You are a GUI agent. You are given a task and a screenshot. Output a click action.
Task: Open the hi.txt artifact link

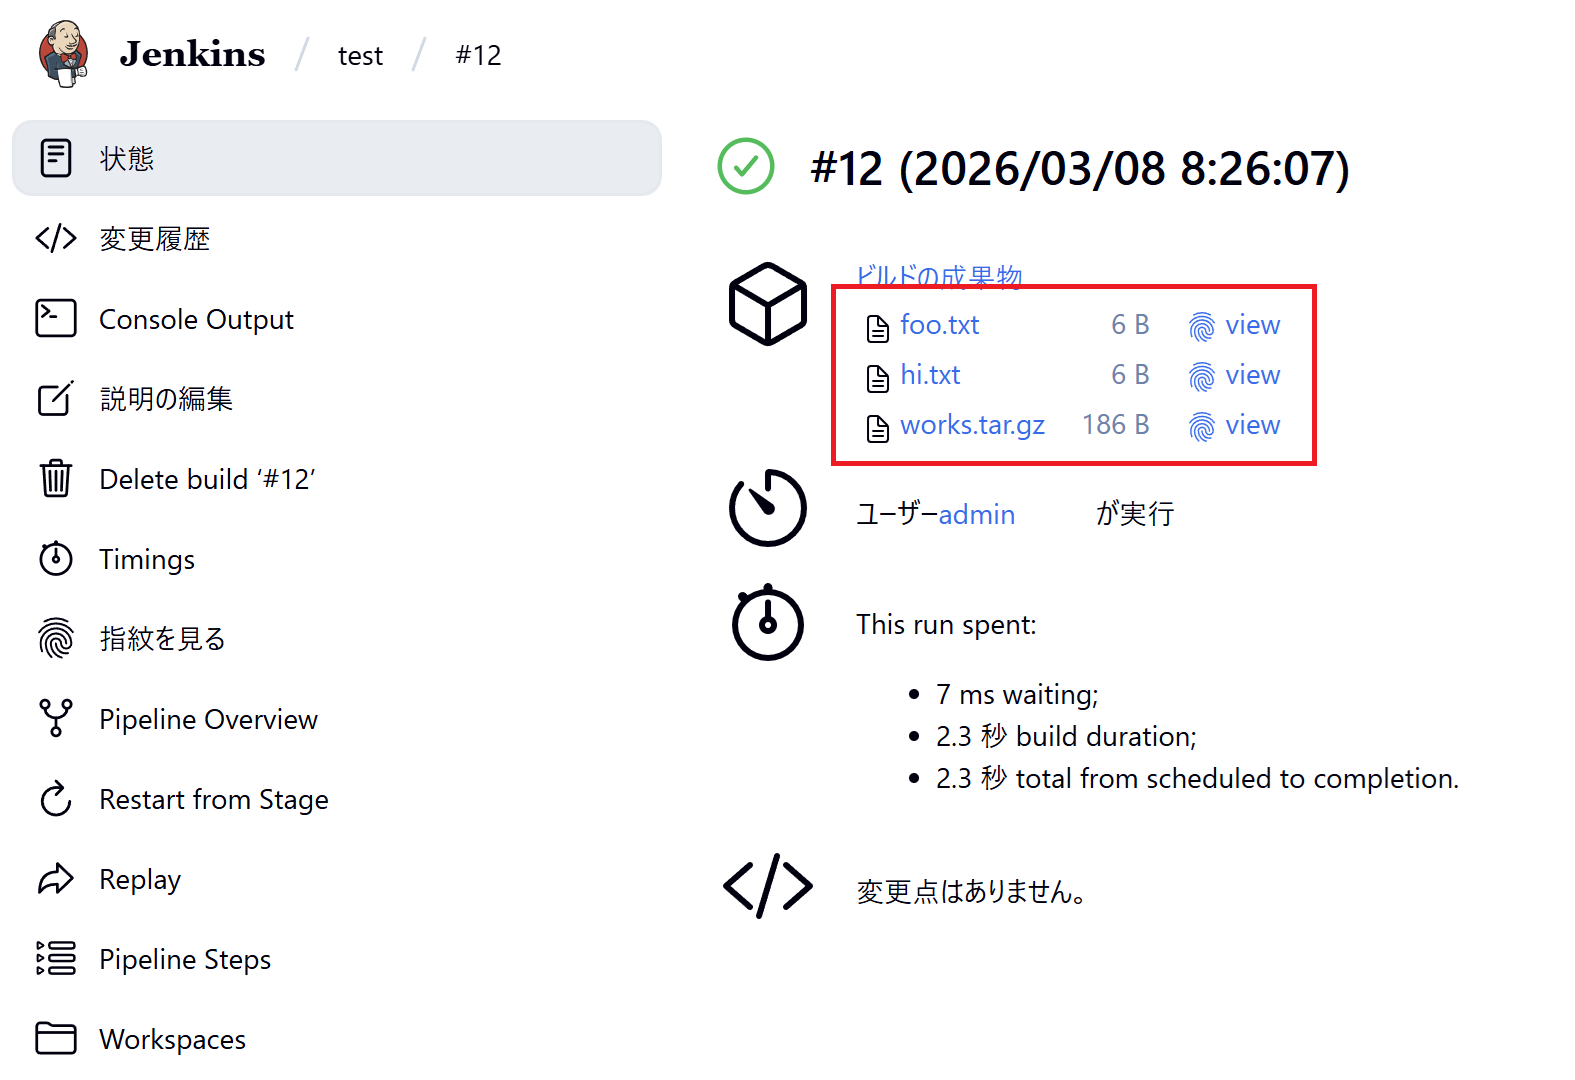click(x=930, y=375)
